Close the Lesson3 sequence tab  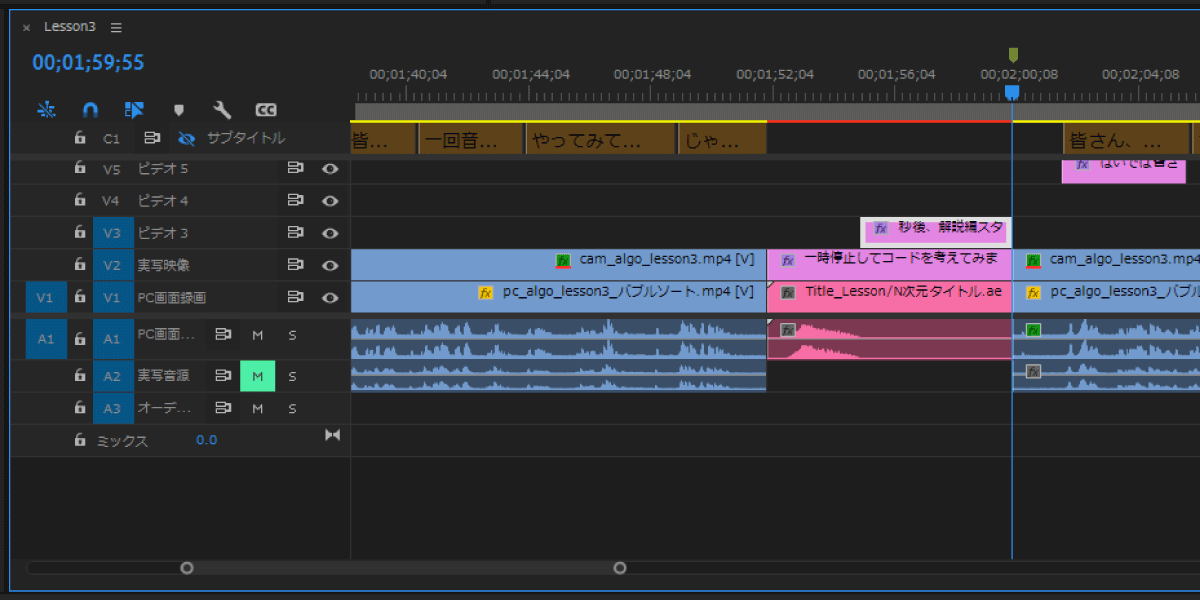[x=27, y=27]
